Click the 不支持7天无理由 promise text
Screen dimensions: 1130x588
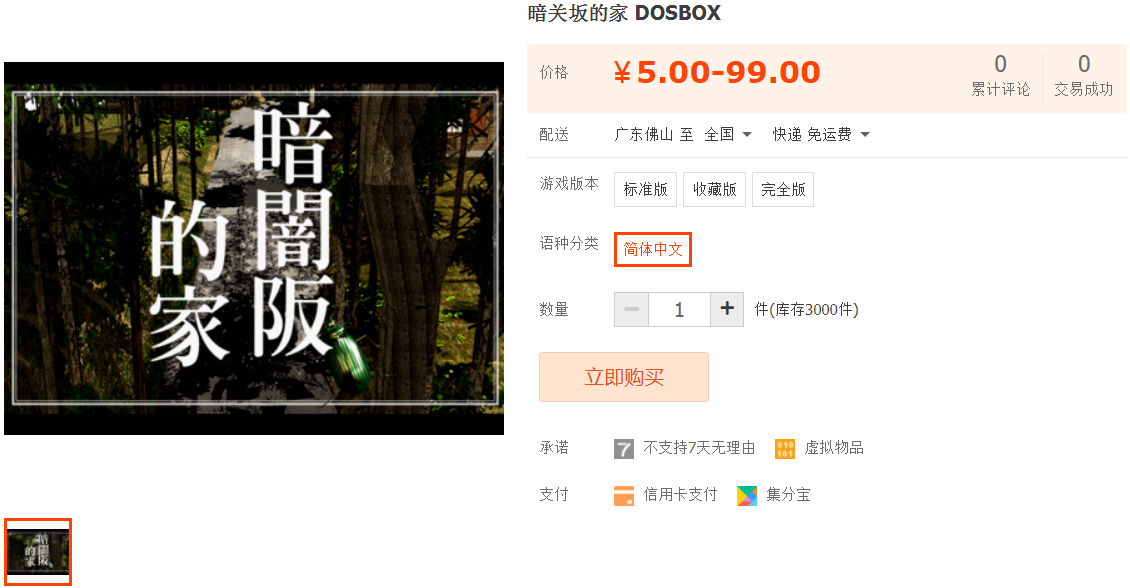(x=699, y=448)
